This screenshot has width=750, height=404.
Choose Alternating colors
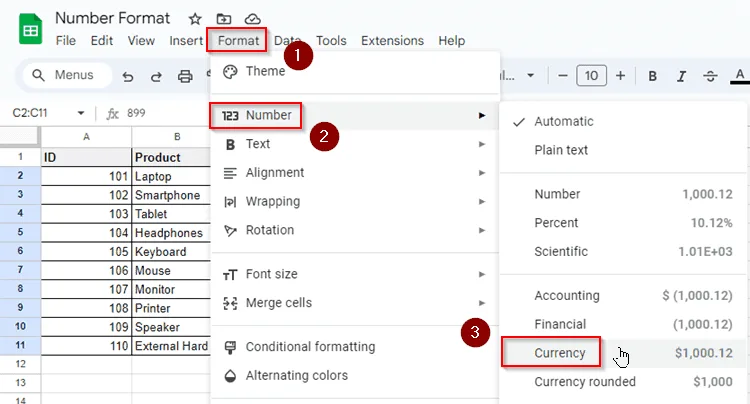coord(355,375)
